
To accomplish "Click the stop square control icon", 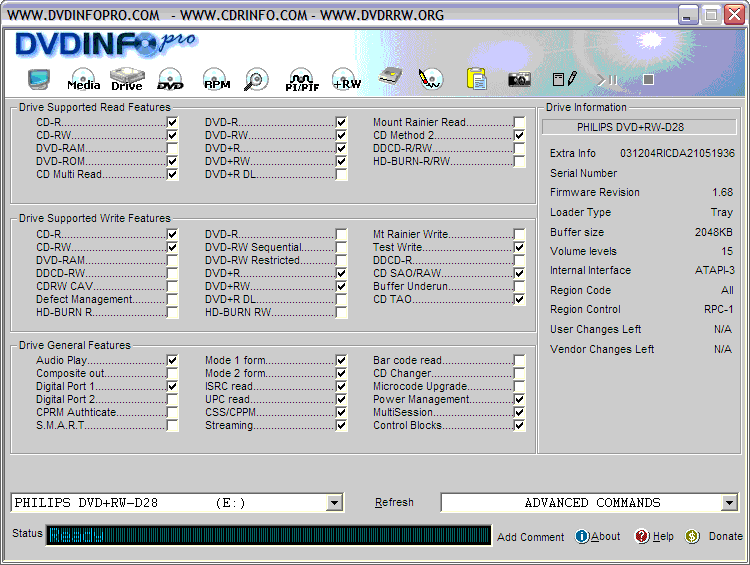I will pos(648,79).
